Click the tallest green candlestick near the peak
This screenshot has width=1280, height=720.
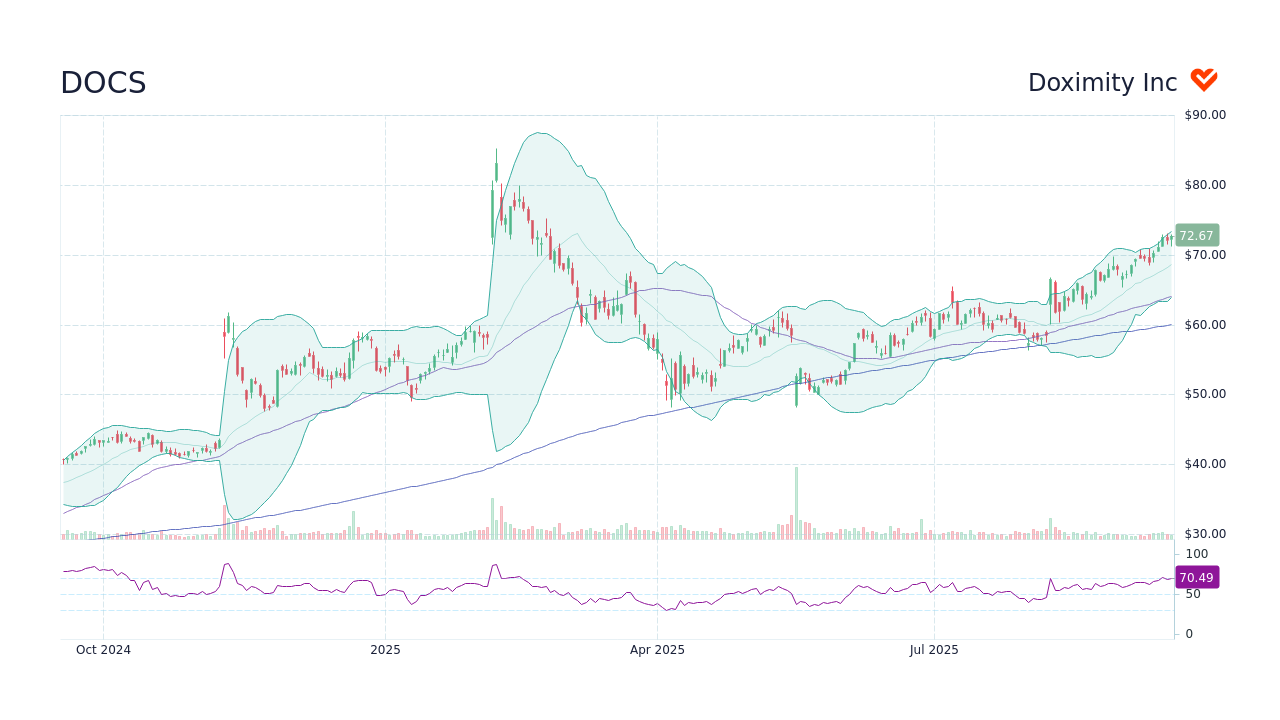pyautogui.click(x=495, y=170)
